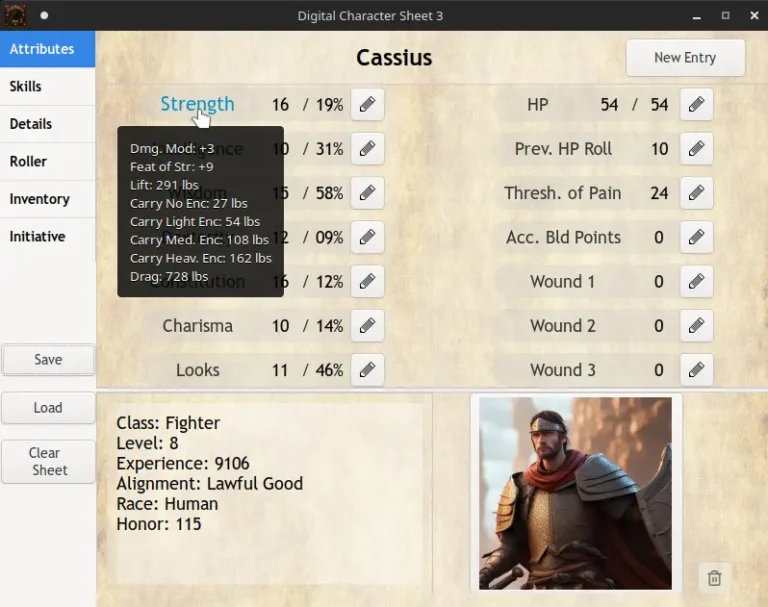The height and width of the screenshot is (607, 768).
Task: Click the 'Experience: 9106' line
Action: pos(183,463)
